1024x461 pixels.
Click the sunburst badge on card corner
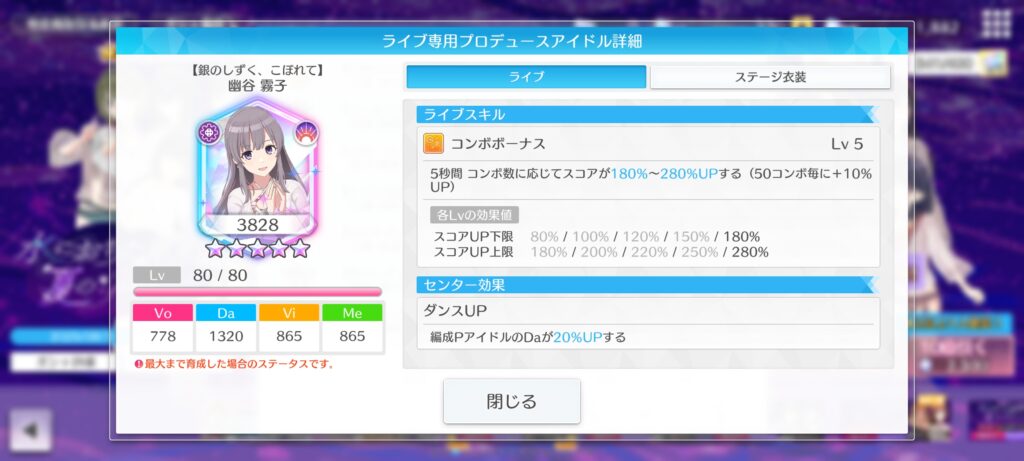click(x=305, y=133)
